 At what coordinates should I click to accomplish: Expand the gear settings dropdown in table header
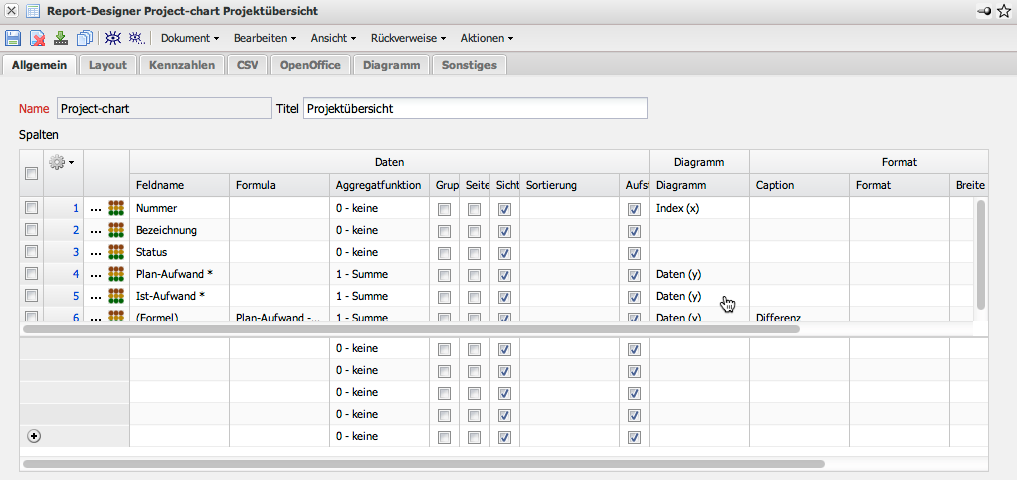[x=63, y=161]
